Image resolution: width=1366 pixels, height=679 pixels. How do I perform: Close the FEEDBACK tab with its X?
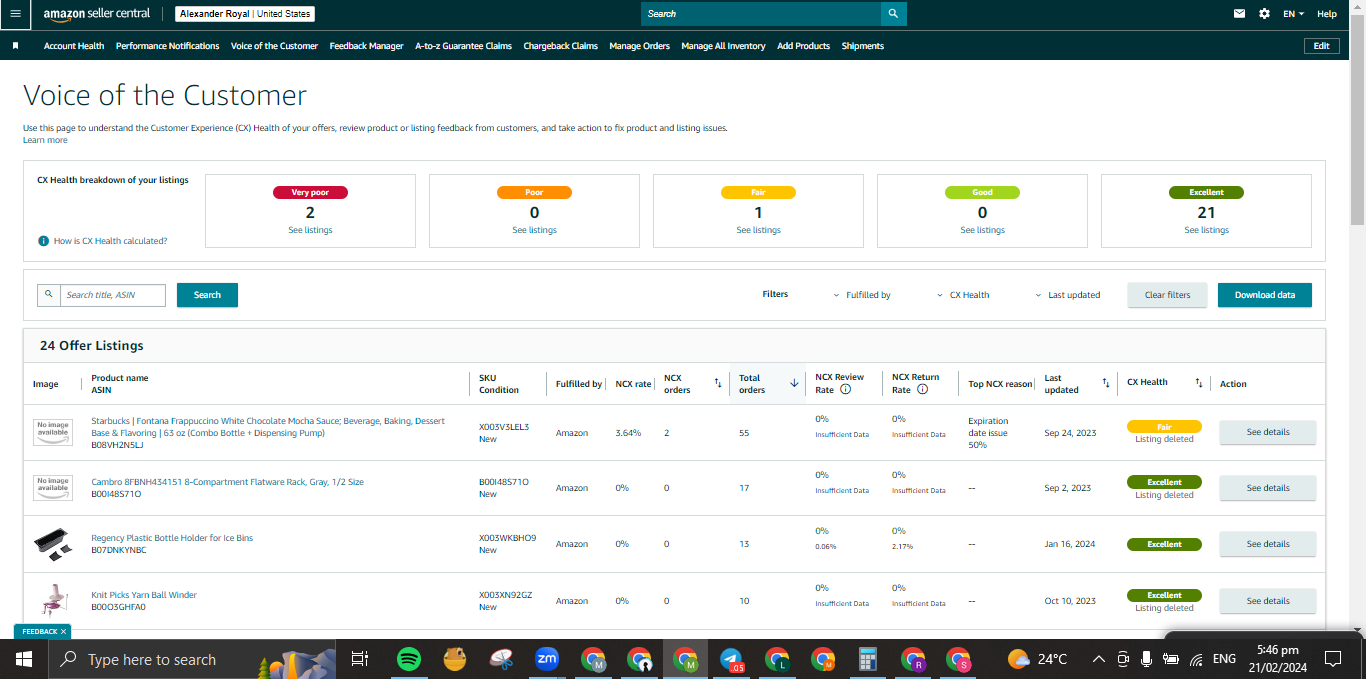63,632
